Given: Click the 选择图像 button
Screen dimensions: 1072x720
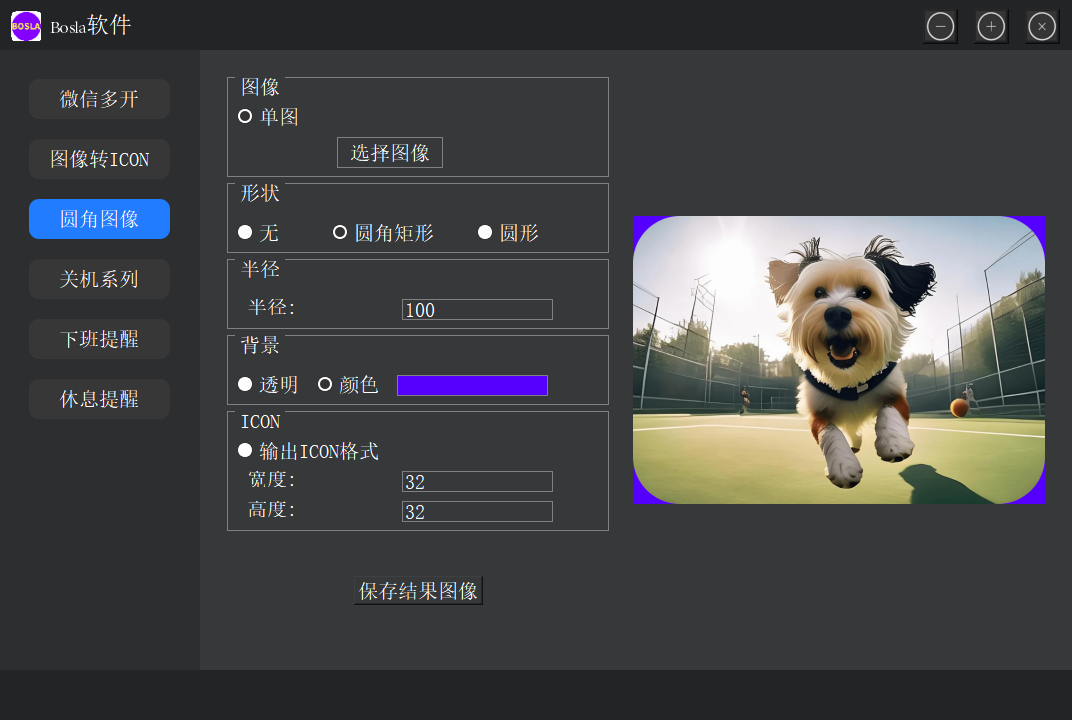Looking at the screenshot, I should [x=390, y=153].
